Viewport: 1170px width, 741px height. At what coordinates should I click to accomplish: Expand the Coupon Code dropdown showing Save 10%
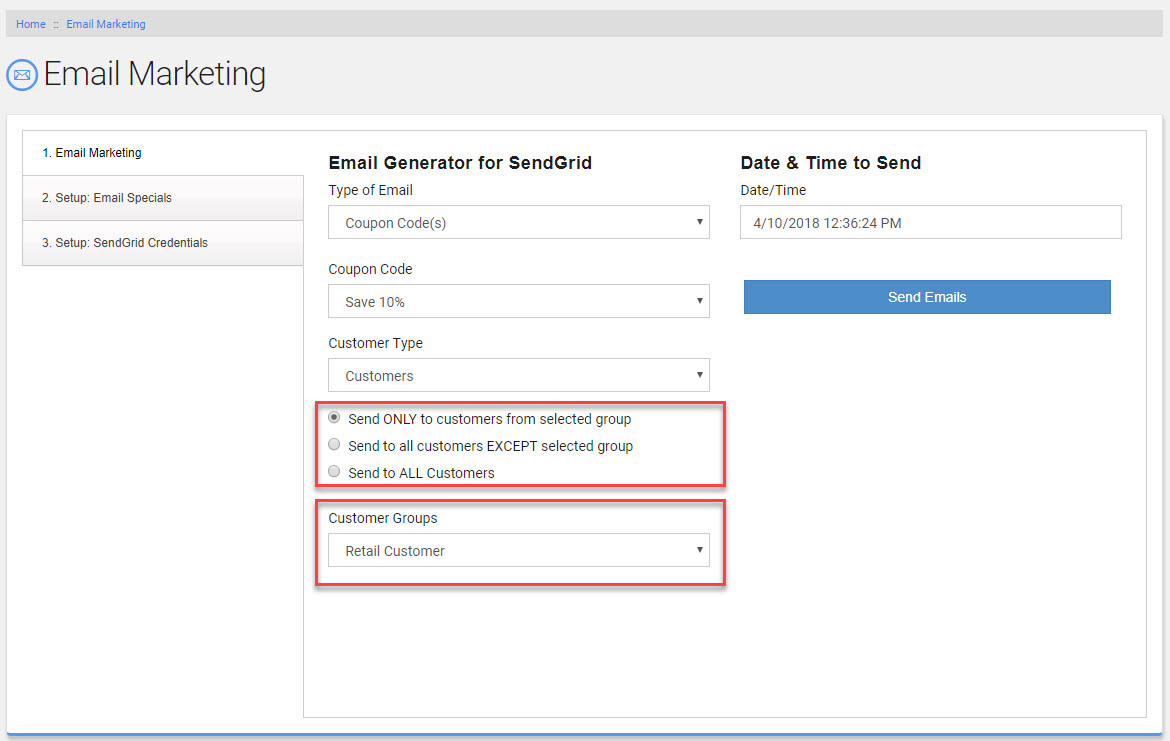pos(518,302)
